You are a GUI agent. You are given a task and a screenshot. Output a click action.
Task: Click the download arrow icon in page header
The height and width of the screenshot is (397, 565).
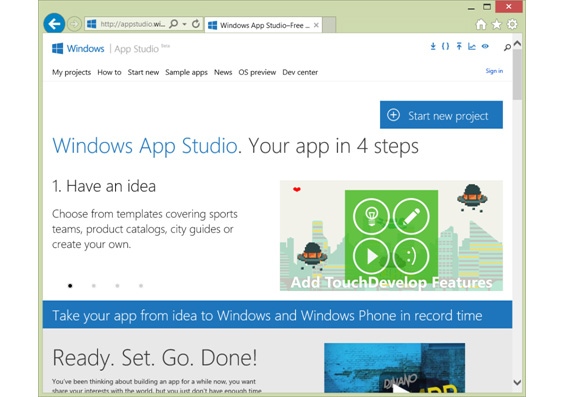[433, 46]
